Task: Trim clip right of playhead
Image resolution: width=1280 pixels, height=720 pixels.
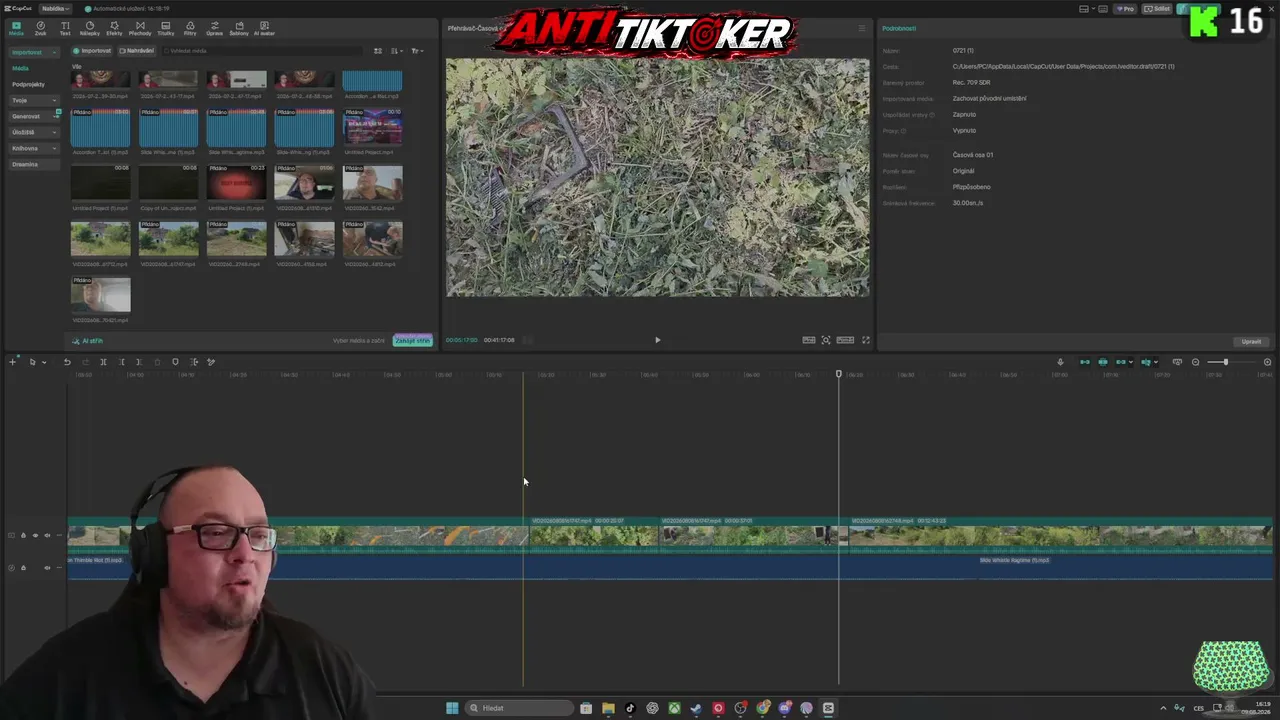Action: [139, 362]
